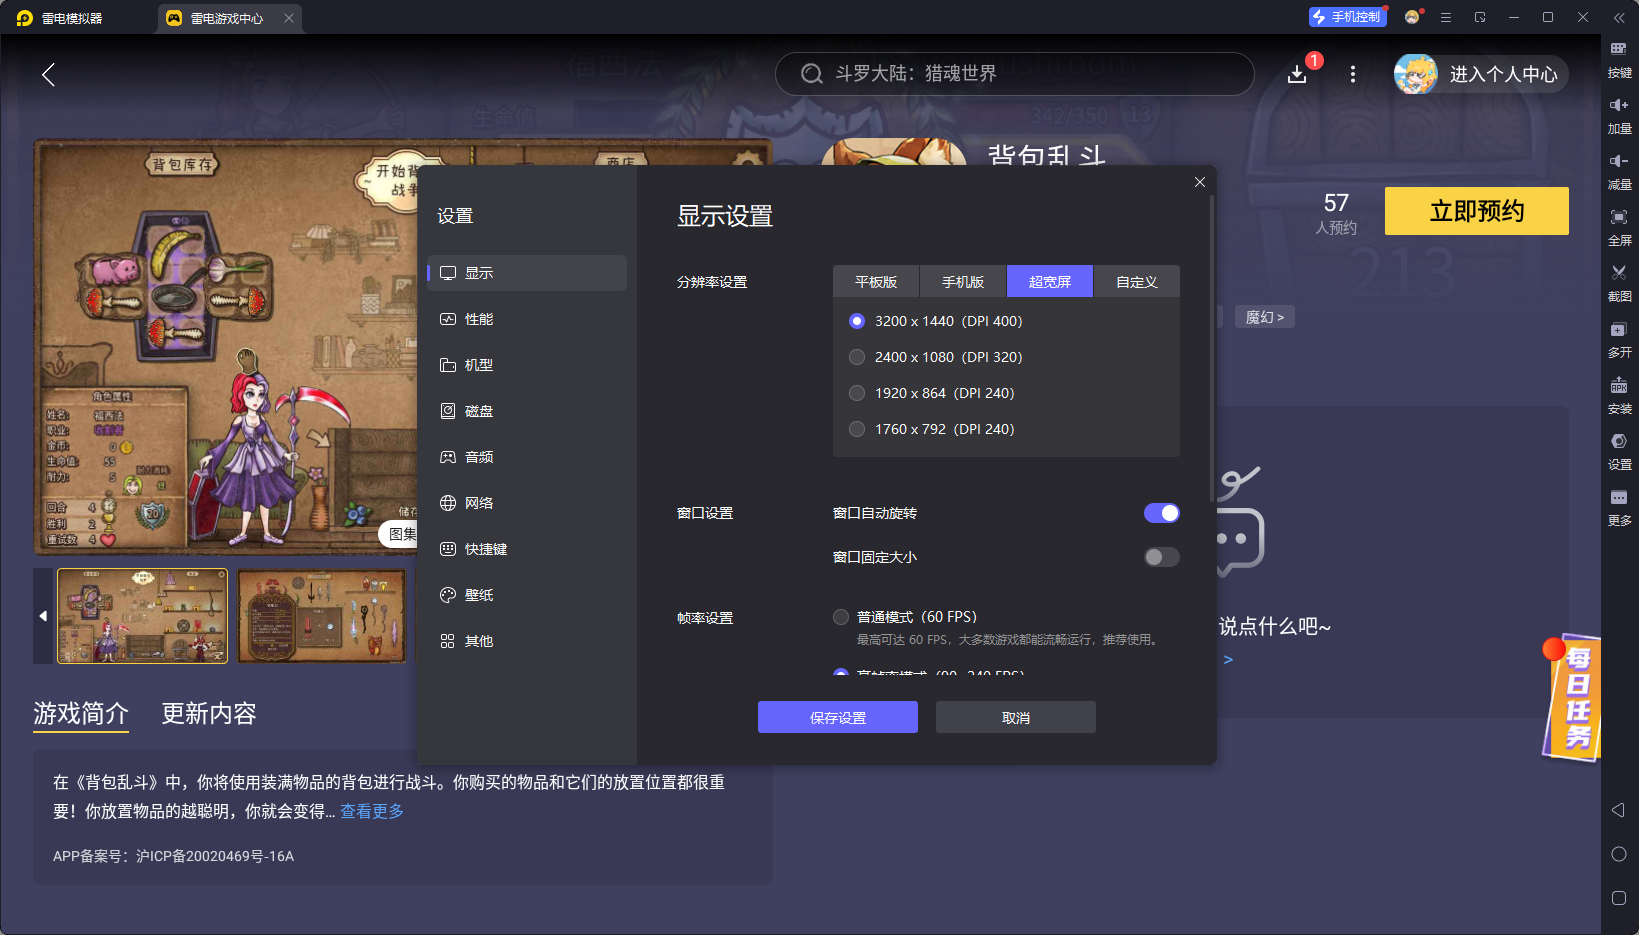The image size is (1639, 935).
Task: Click 立即预约 button
Action: coord(1477,211)
